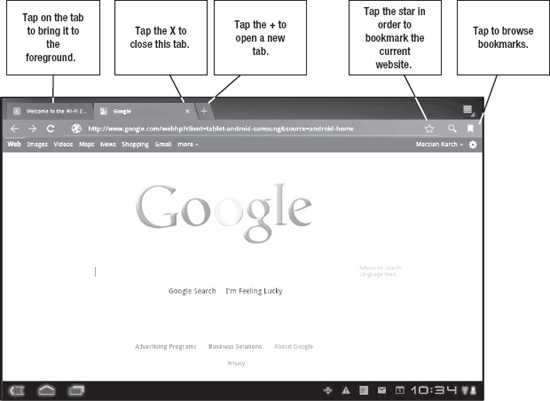
Task: Click the Google Search button
Action: pyautogui.click(x=192, y=291)
